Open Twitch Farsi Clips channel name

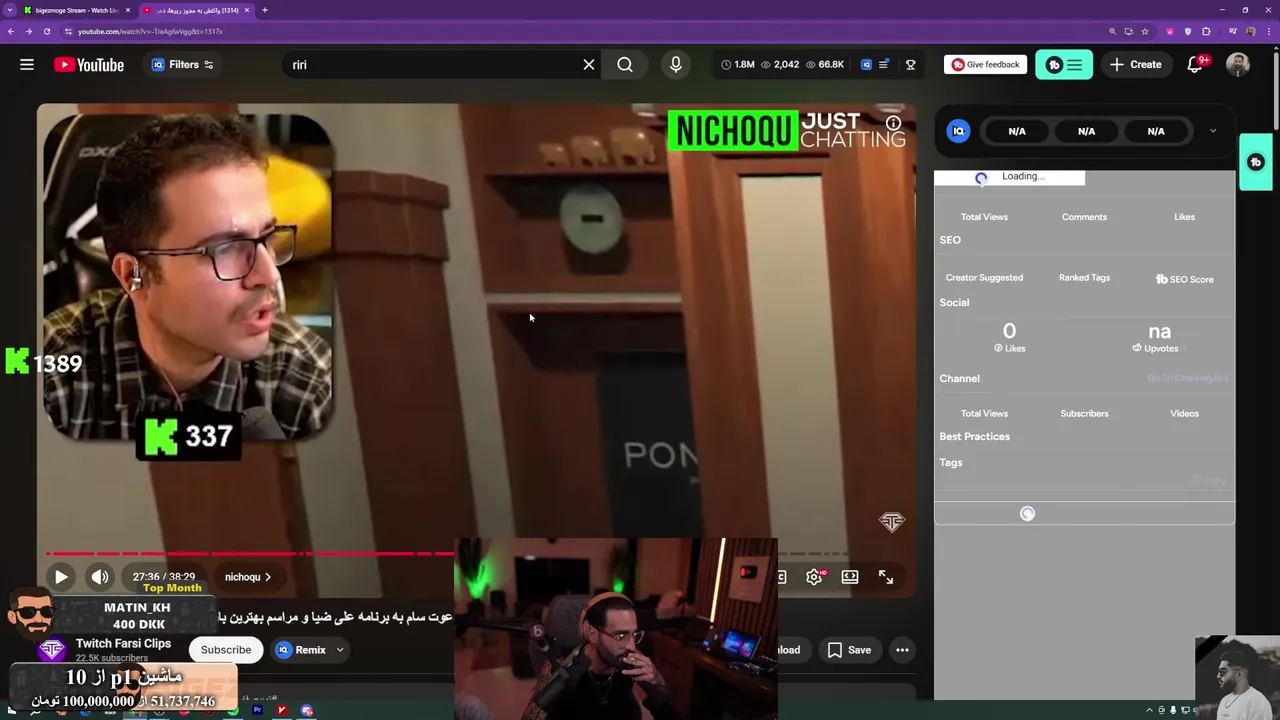tap(123, 644)
